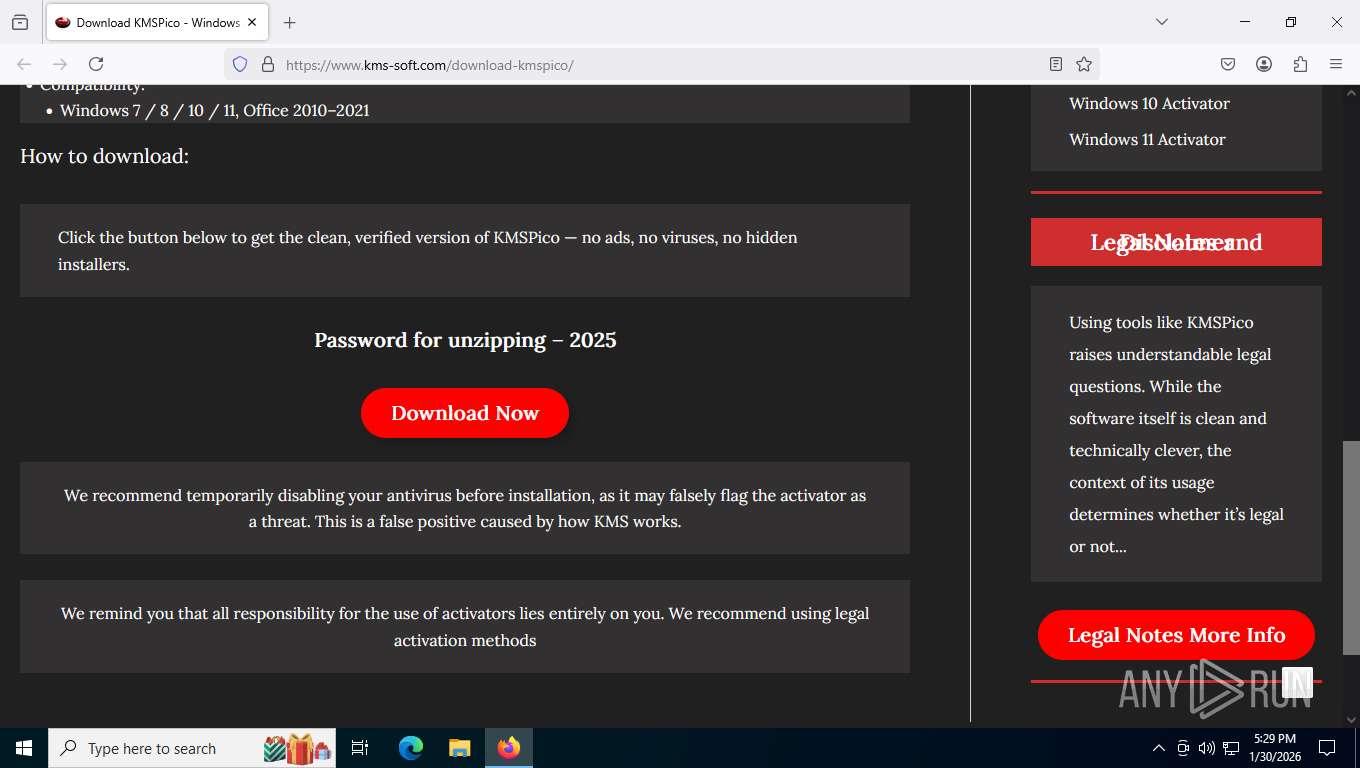Open Firefox View from the tab bar
This screenshot has width=1360, height=768.
pyautogui.click(x=20, y=22)
